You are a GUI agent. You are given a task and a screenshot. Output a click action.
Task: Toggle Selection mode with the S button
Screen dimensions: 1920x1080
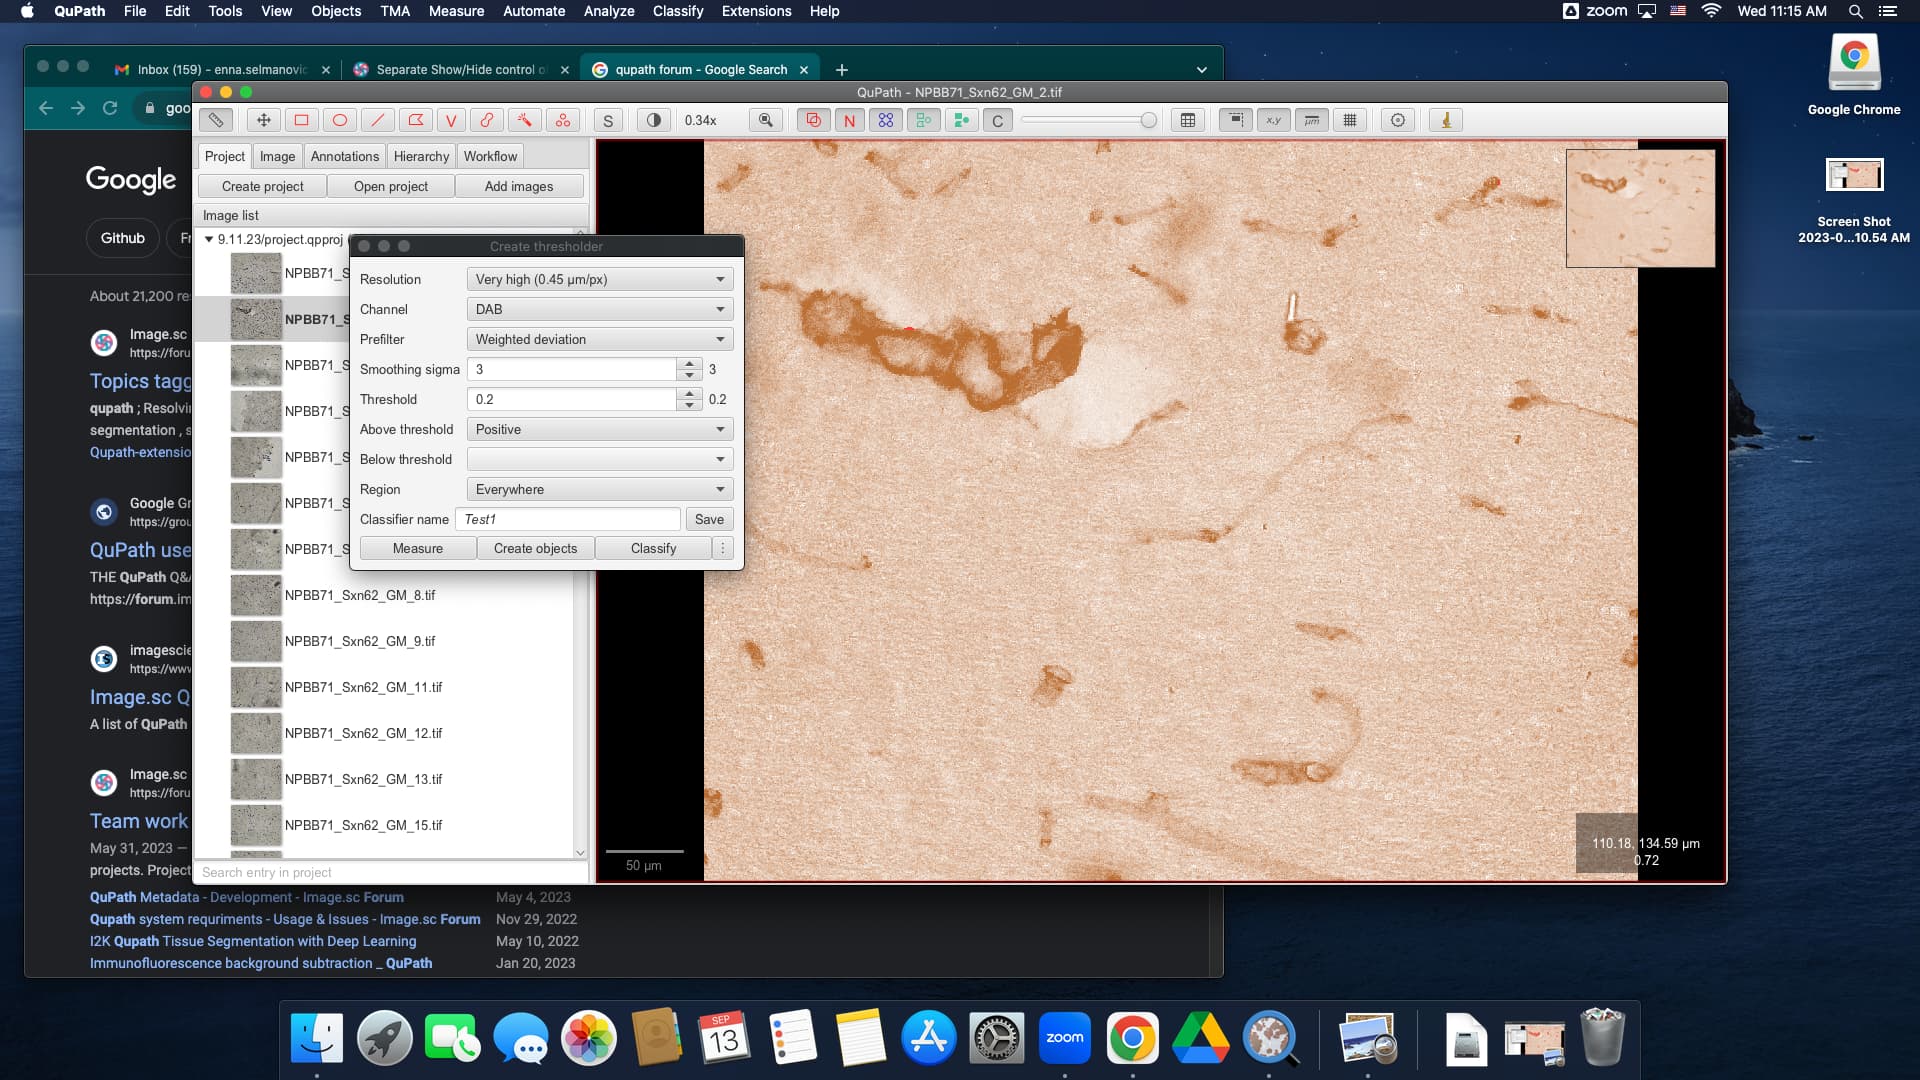coord(608,120)
